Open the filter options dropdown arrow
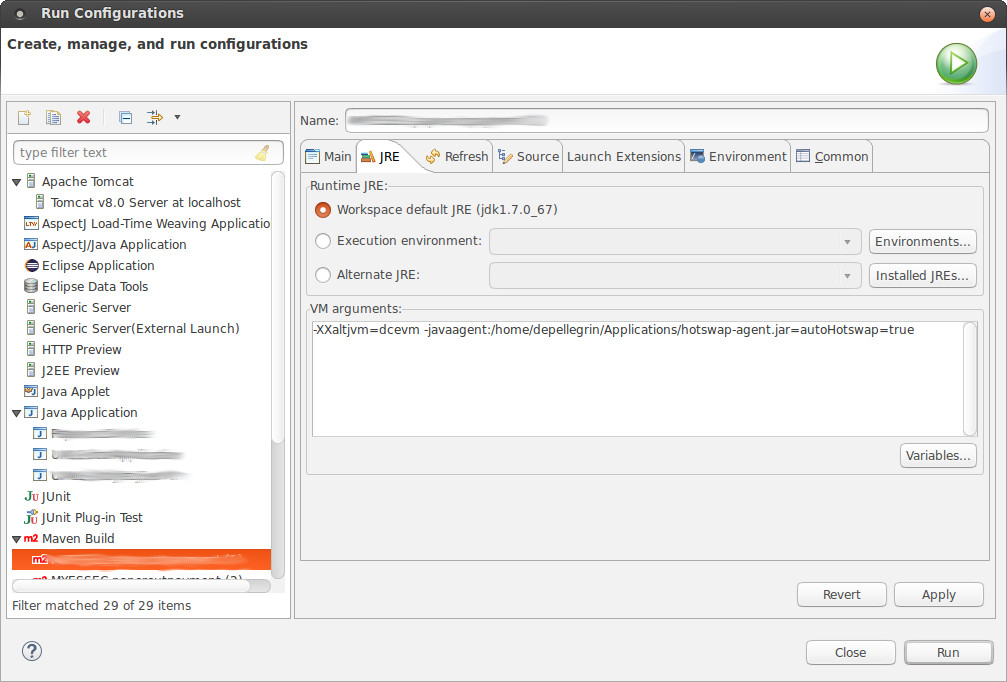The height and width of the screenshot is (682, 1007). [177, 117]
